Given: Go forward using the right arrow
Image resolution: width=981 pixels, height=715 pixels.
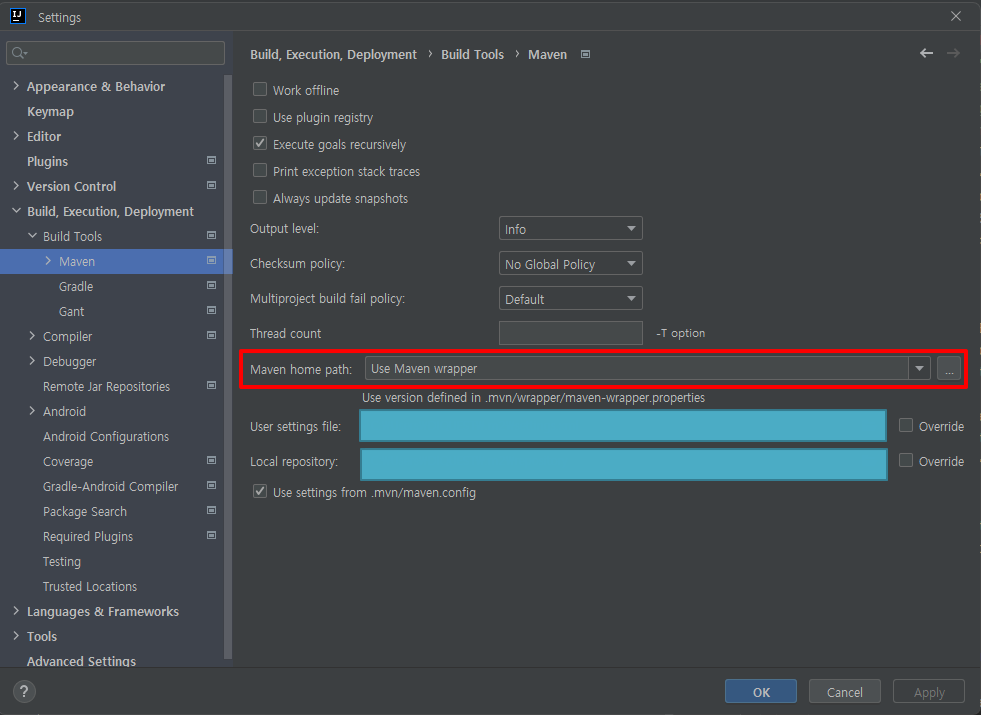Looking at the screenshot, I should coord(953,54).
